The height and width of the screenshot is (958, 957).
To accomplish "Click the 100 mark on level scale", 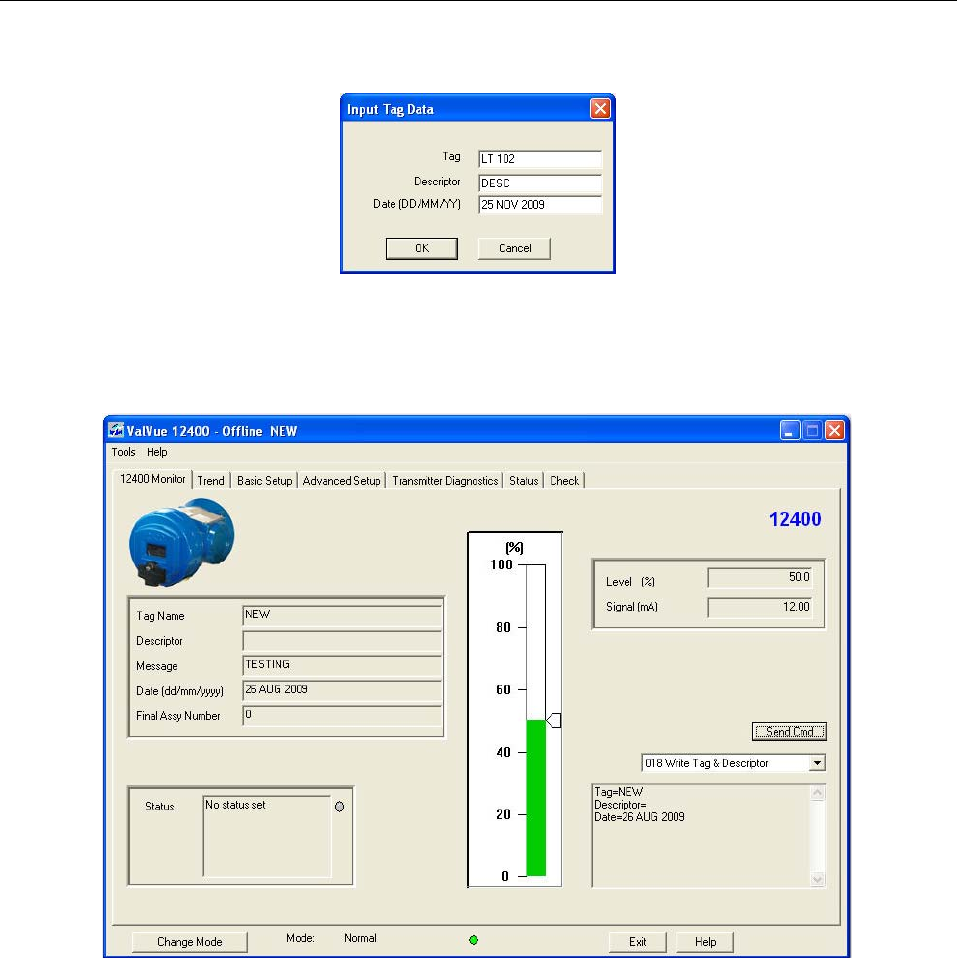I will point(502,565).
